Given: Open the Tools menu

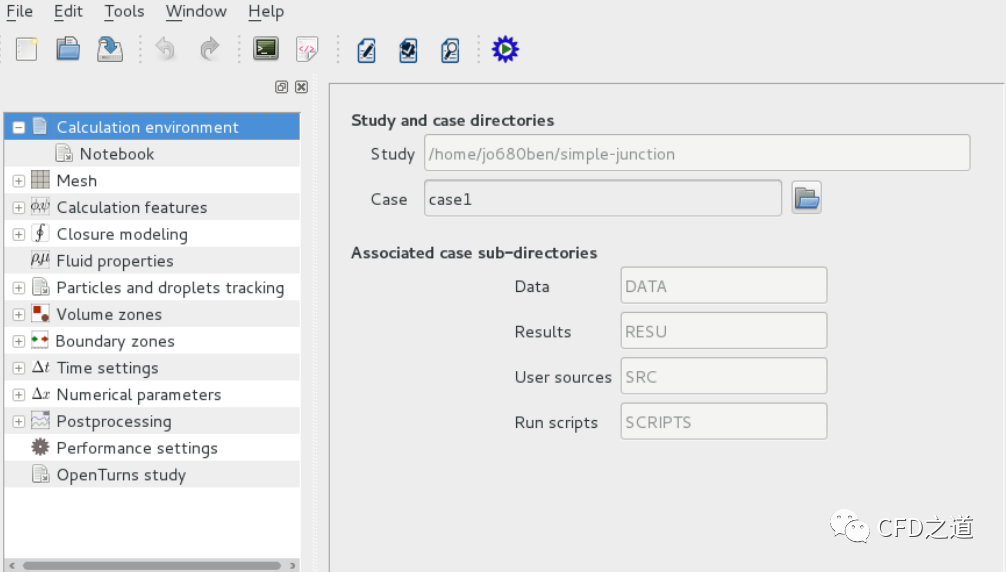Looking at the screenshot, I should pos(124,12).
